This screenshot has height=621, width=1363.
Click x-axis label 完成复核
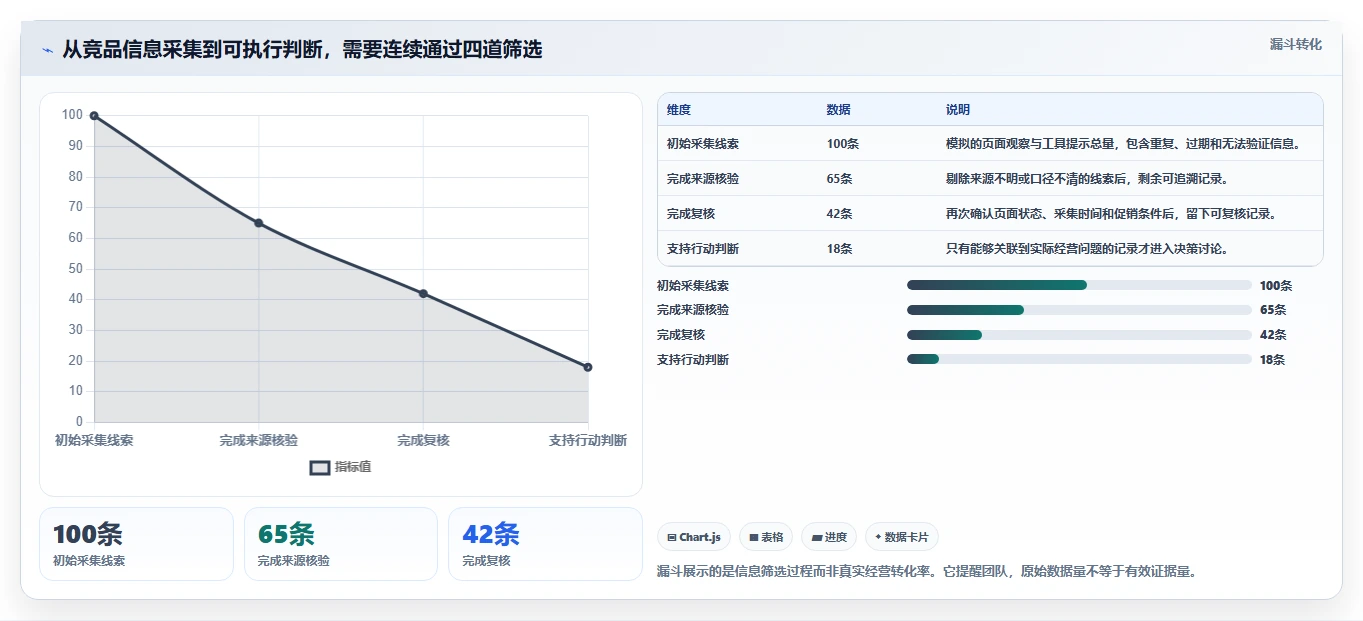pos(423,440)
